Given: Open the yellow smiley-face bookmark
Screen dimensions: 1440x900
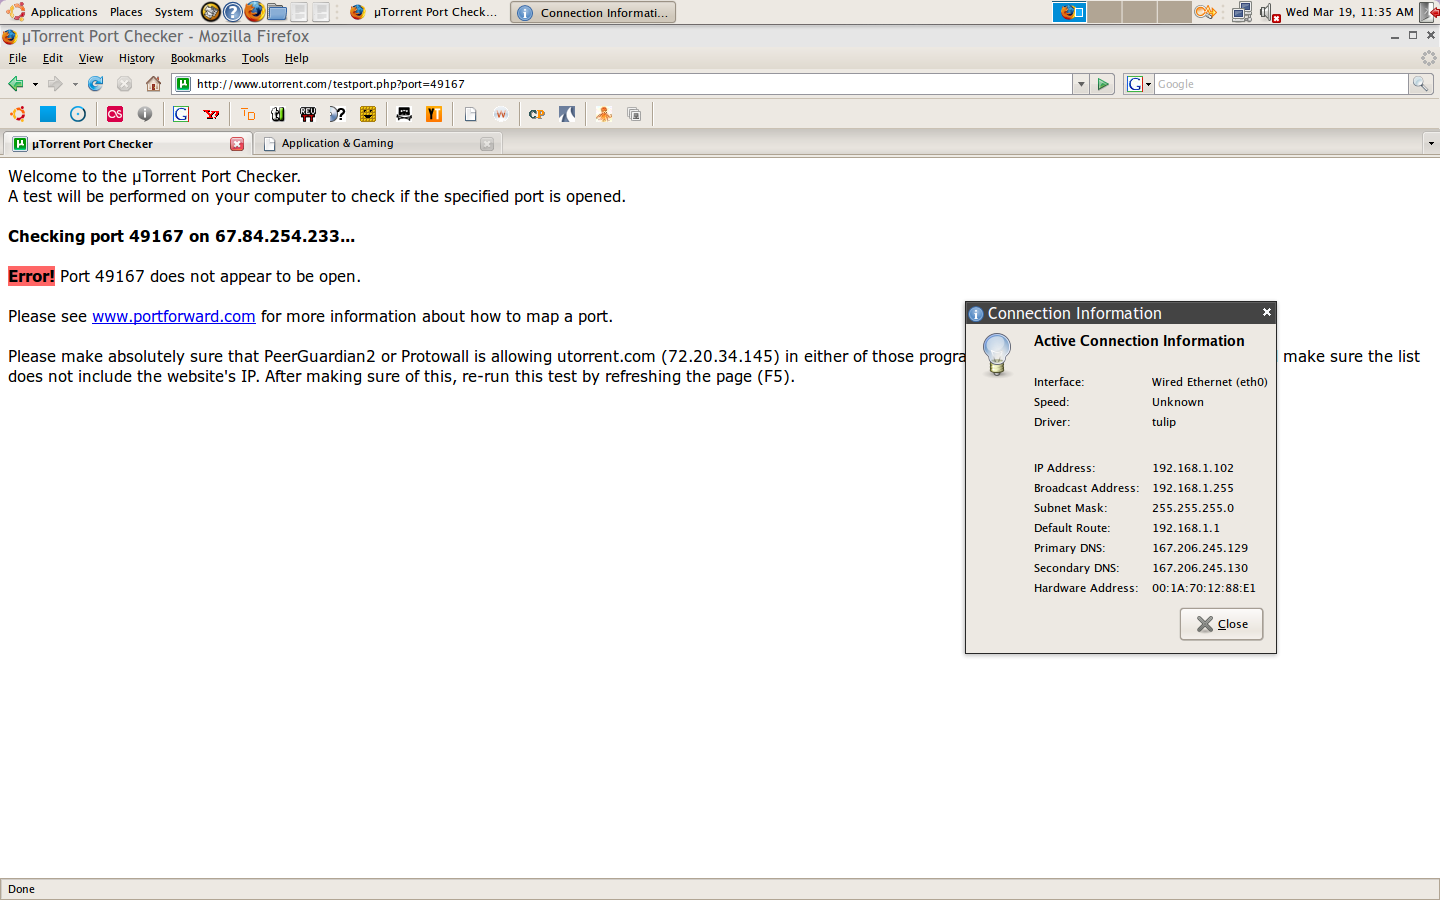Looking at the screenshot, I should pyautogui.click(x=368, y=114).
